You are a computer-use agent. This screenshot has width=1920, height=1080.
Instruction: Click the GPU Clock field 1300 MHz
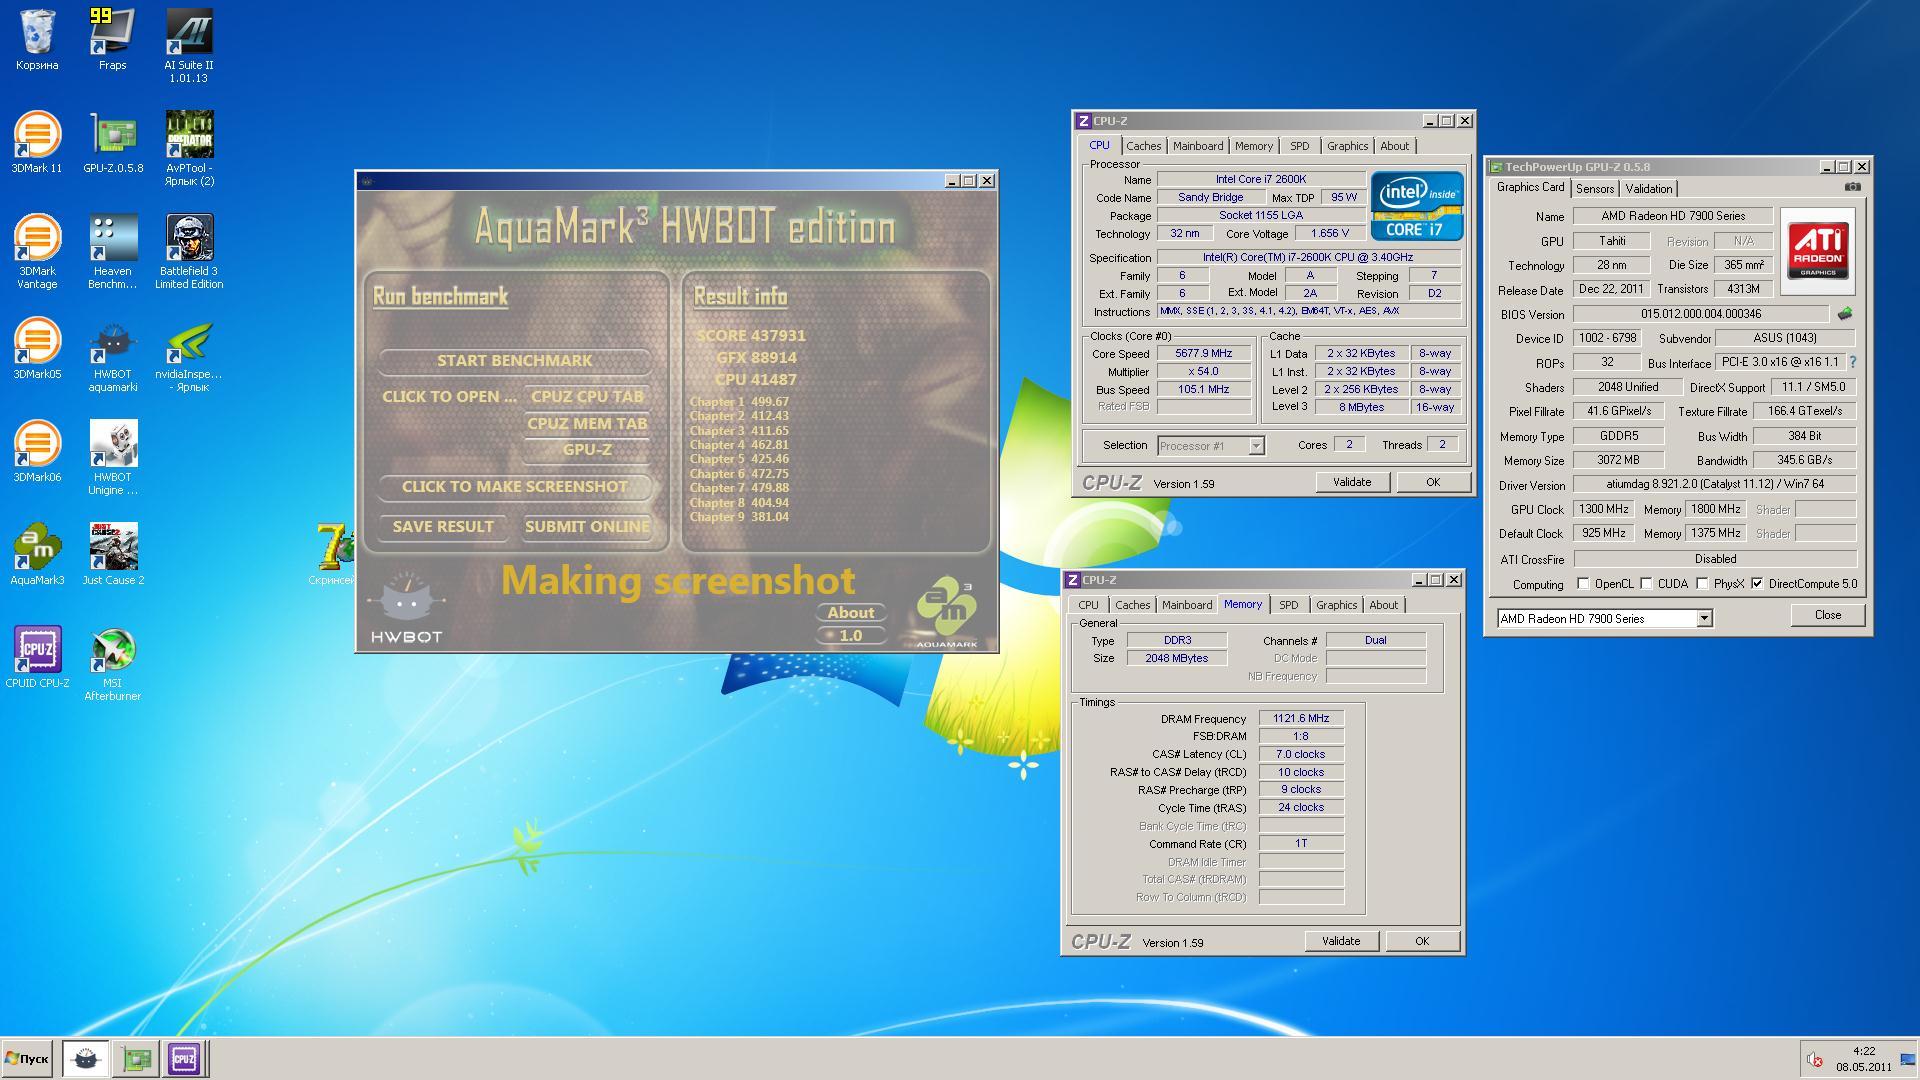click(x=1603, y=509)
